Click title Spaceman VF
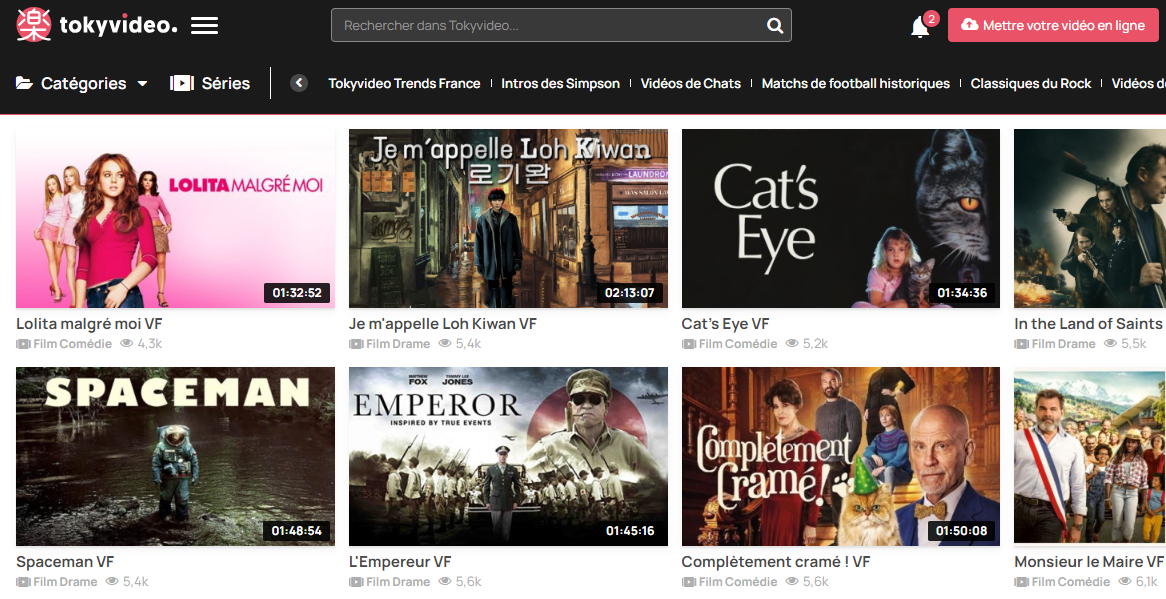1166x599 pixels. [x=65, y=562]
